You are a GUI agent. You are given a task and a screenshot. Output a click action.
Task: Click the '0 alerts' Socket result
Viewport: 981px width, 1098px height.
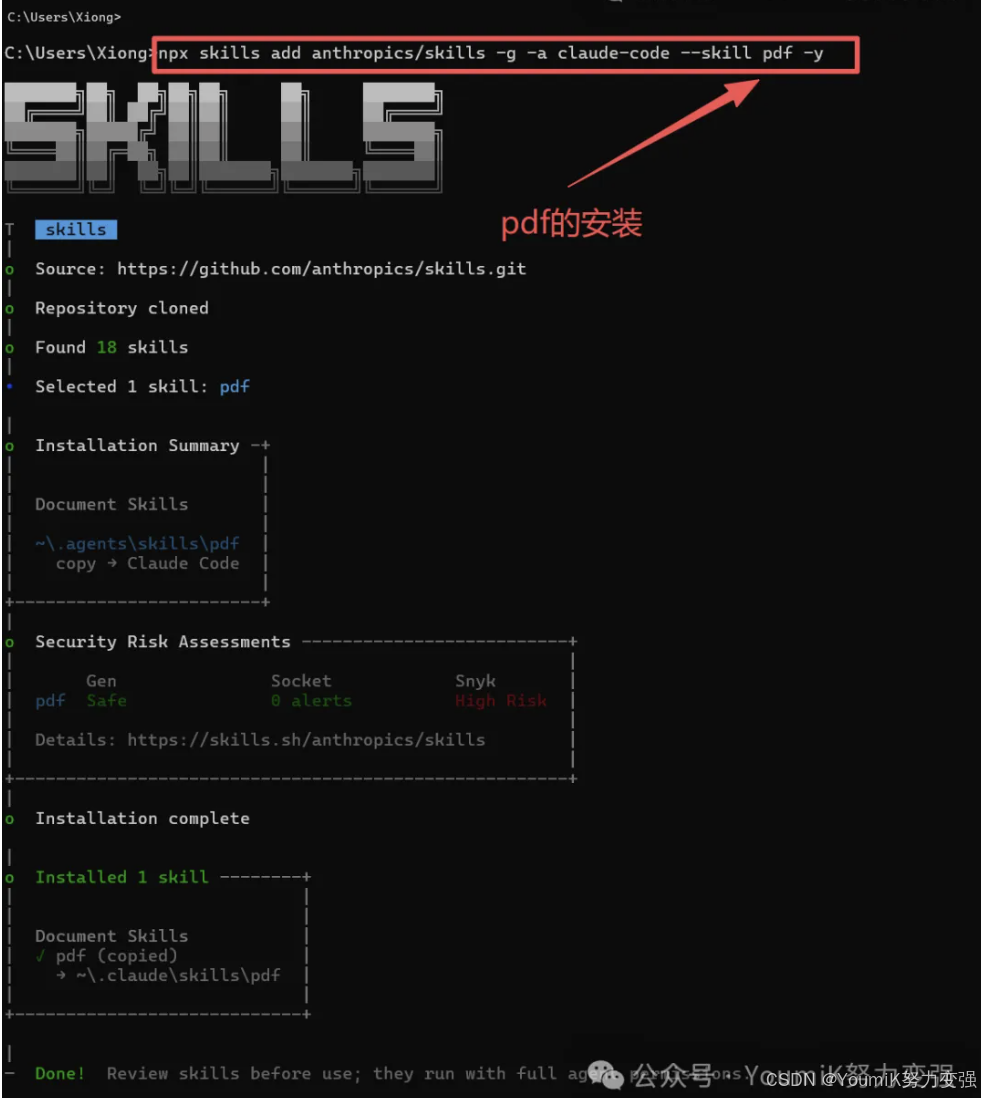coord(312,700)
